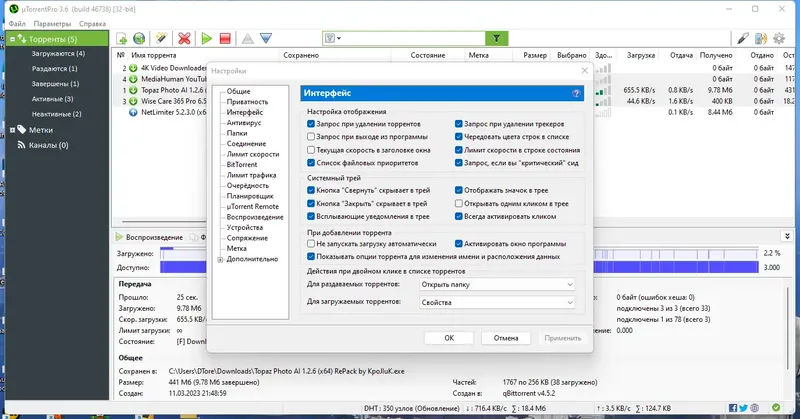Image resolution: width=800 pixels, height=419 pixels.
Task: Click the red X Remove Torrent icon
Action: (184, 38)
